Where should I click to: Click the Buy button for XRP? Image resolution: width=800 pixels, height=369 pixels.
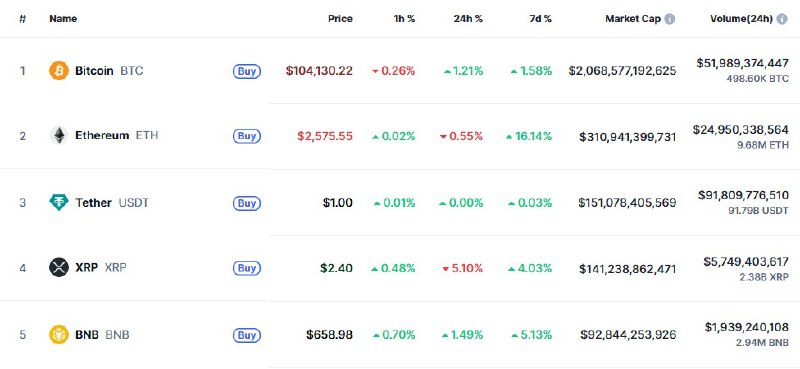click(x=247, y=268)
